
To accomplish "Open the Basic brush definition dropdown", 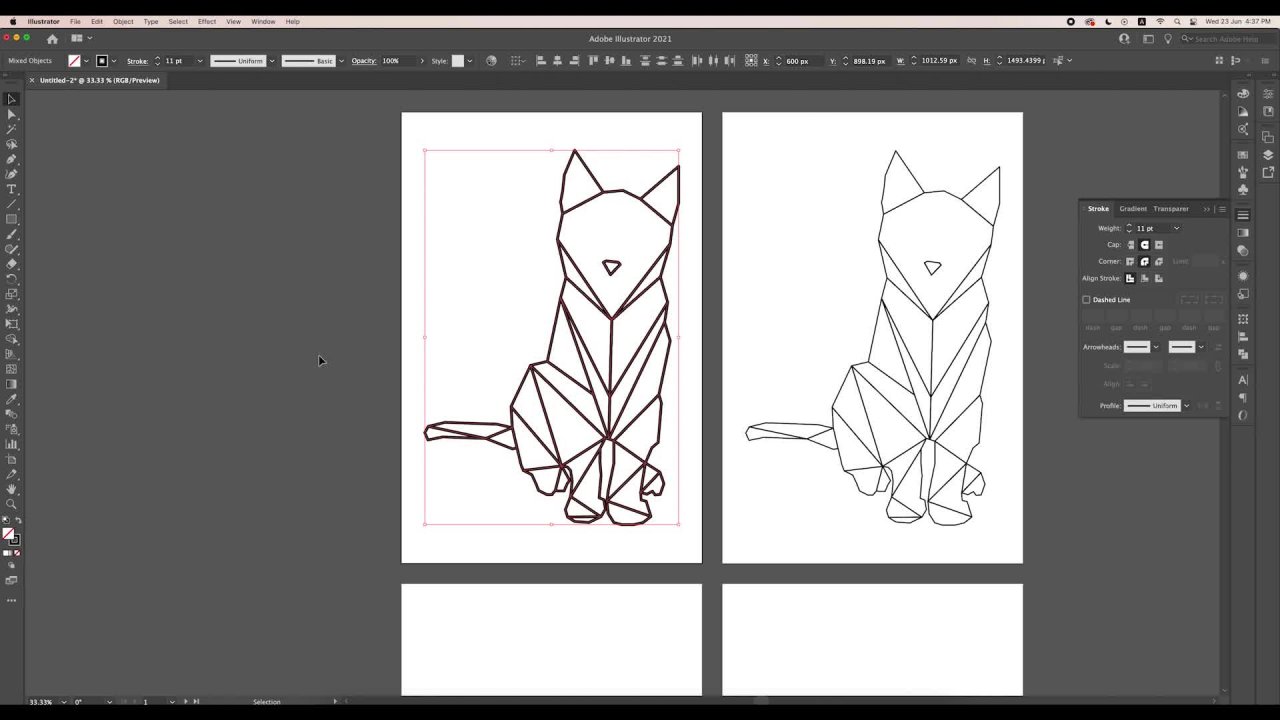I will click(x=341, y=61).
